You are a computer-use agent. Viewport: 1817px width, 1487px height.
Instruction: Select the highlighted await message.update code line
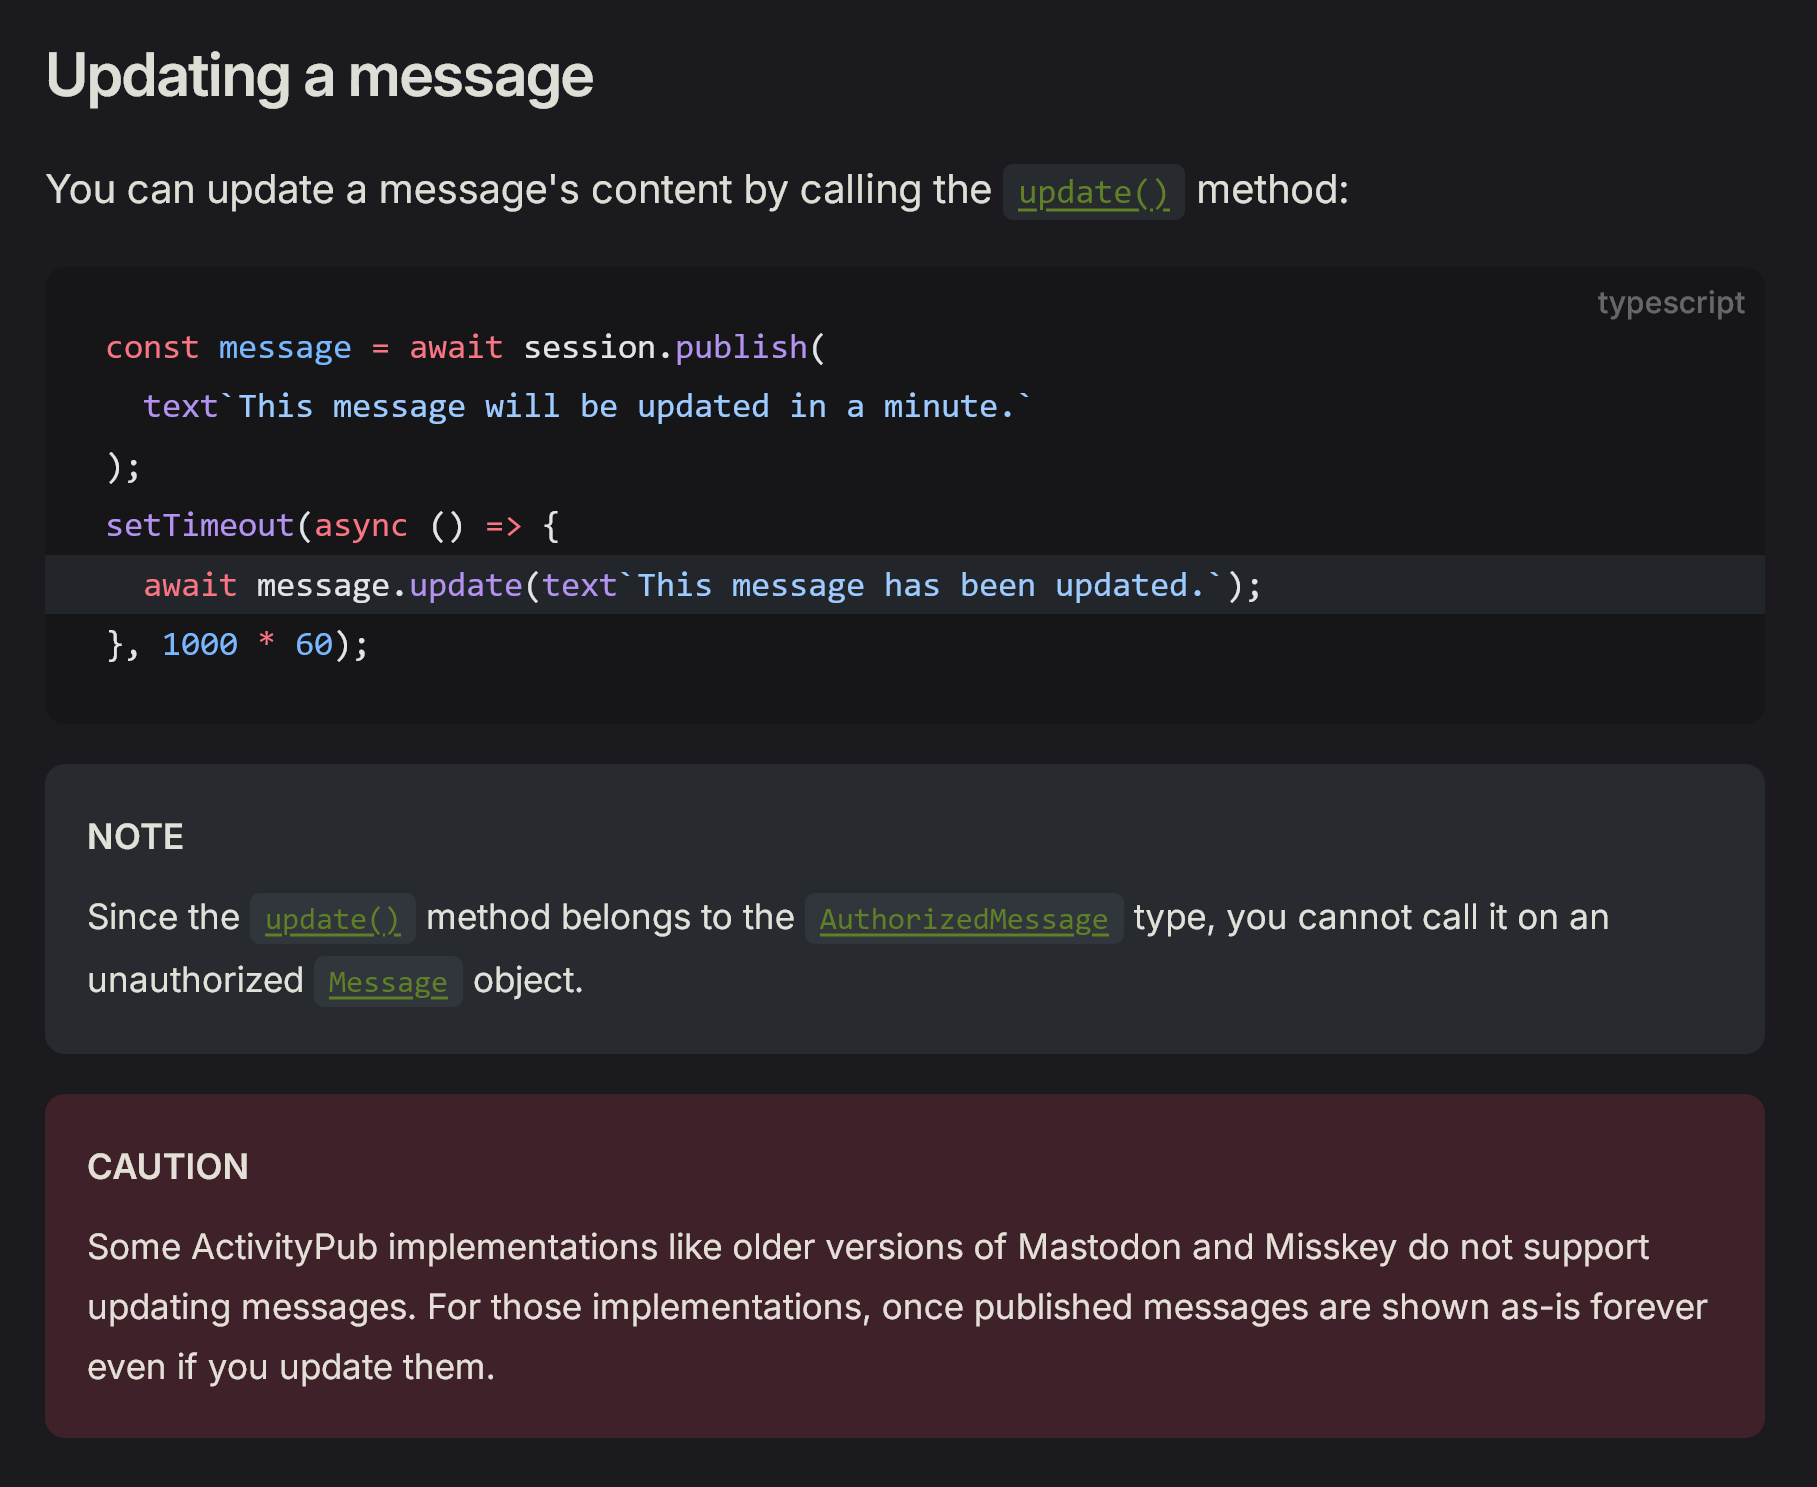tap(700, 585)
